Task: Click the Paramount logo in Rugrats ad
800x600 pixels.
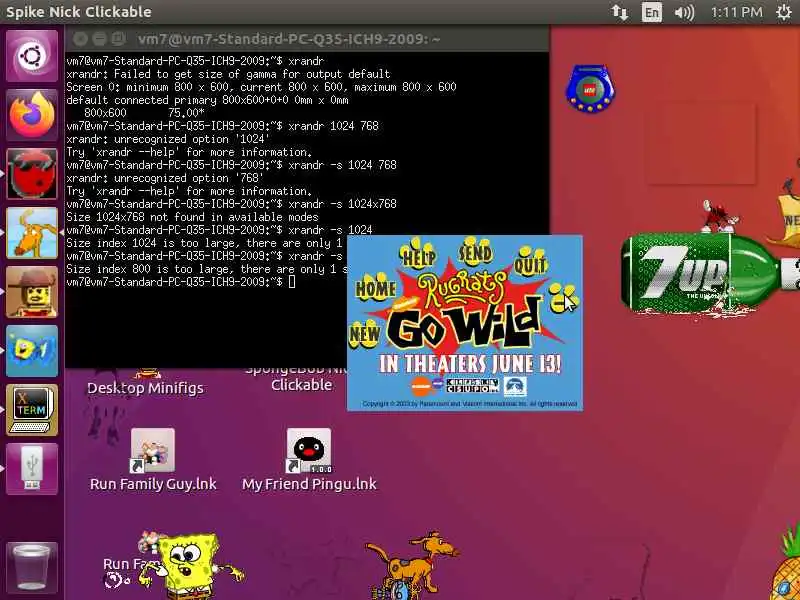Action: [515, 387]
